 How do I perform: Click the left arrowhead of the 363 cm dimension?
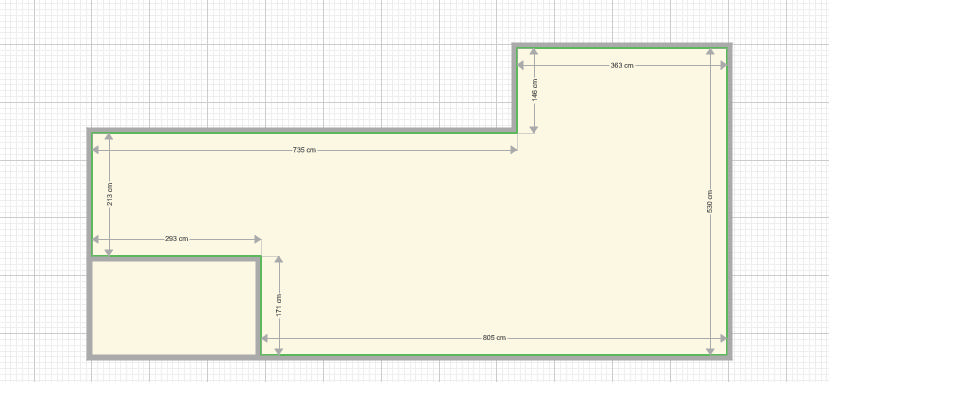pos(521,65)
